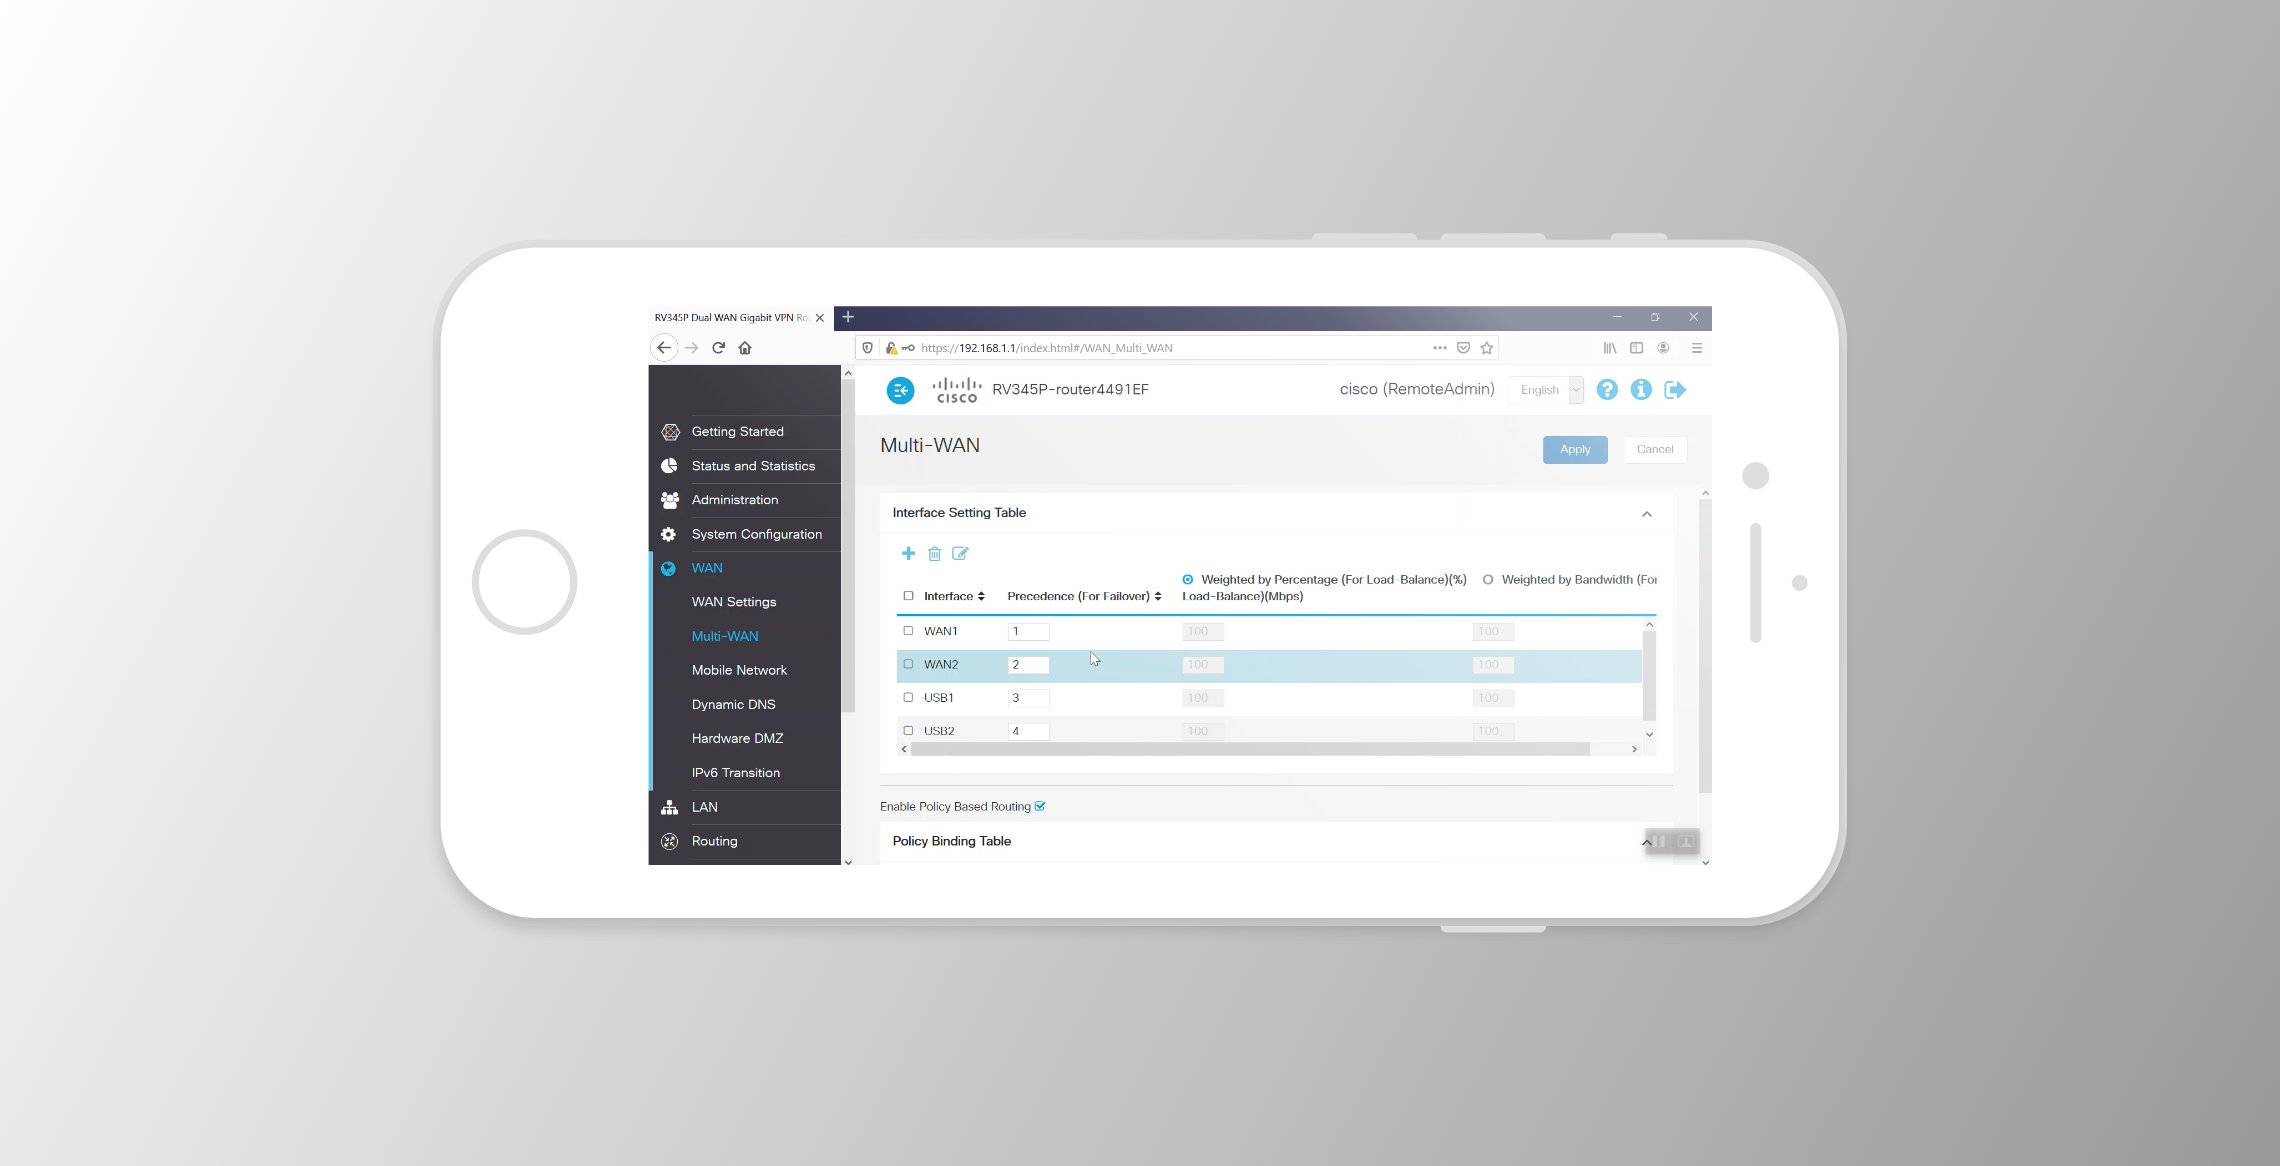Click the edit pencil icon
This screenshot has width=2280, height=1166.
pos(960,554)
